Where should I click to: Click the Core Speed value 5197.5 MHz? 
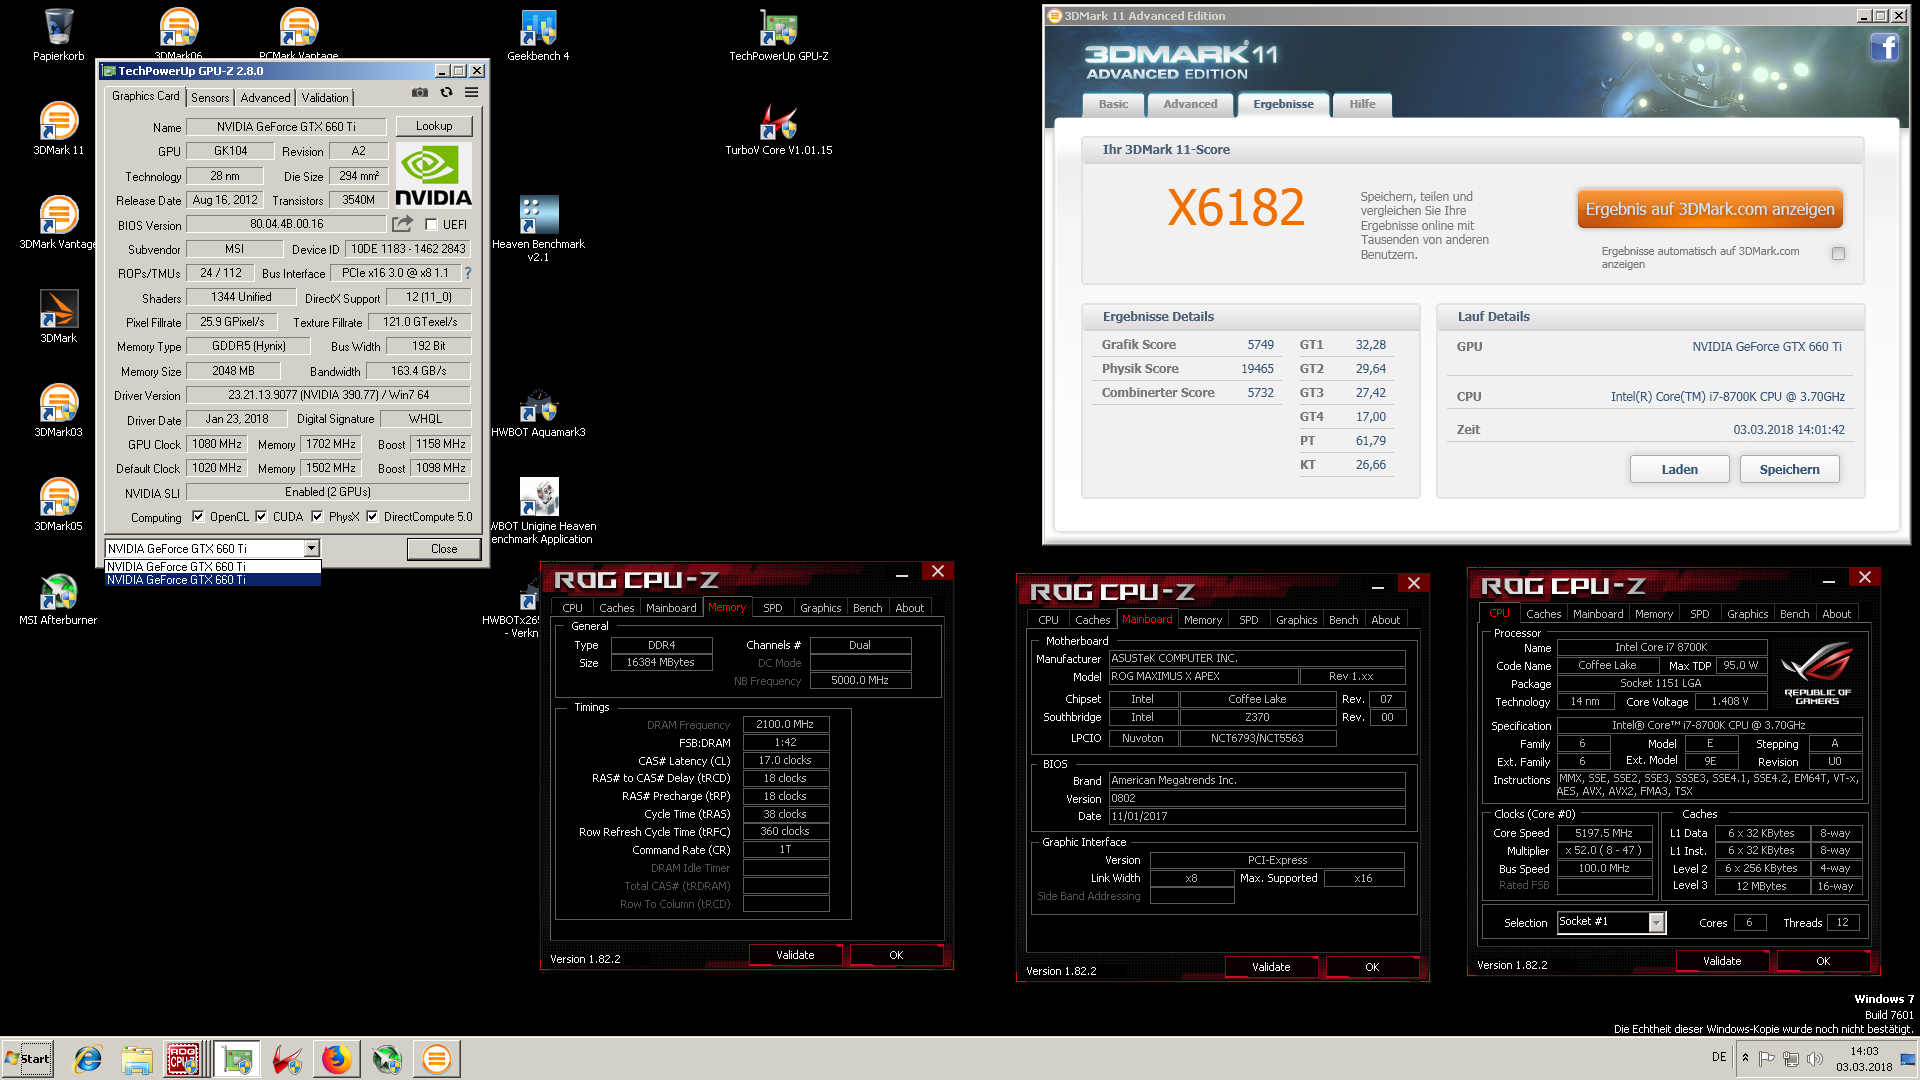tap(1603, 833)
